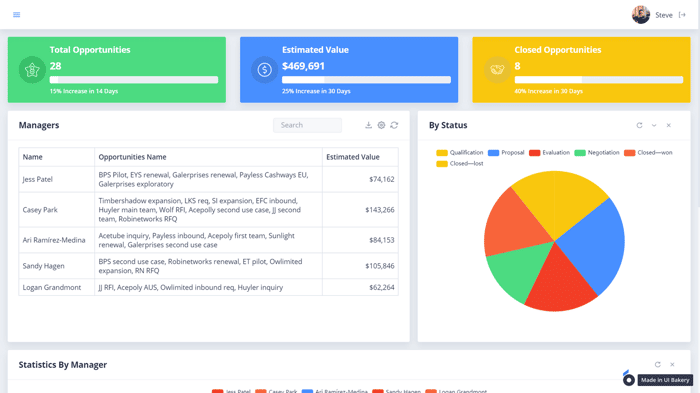Refresh the Managers table
700x393 pixels.
pos(394,125)
